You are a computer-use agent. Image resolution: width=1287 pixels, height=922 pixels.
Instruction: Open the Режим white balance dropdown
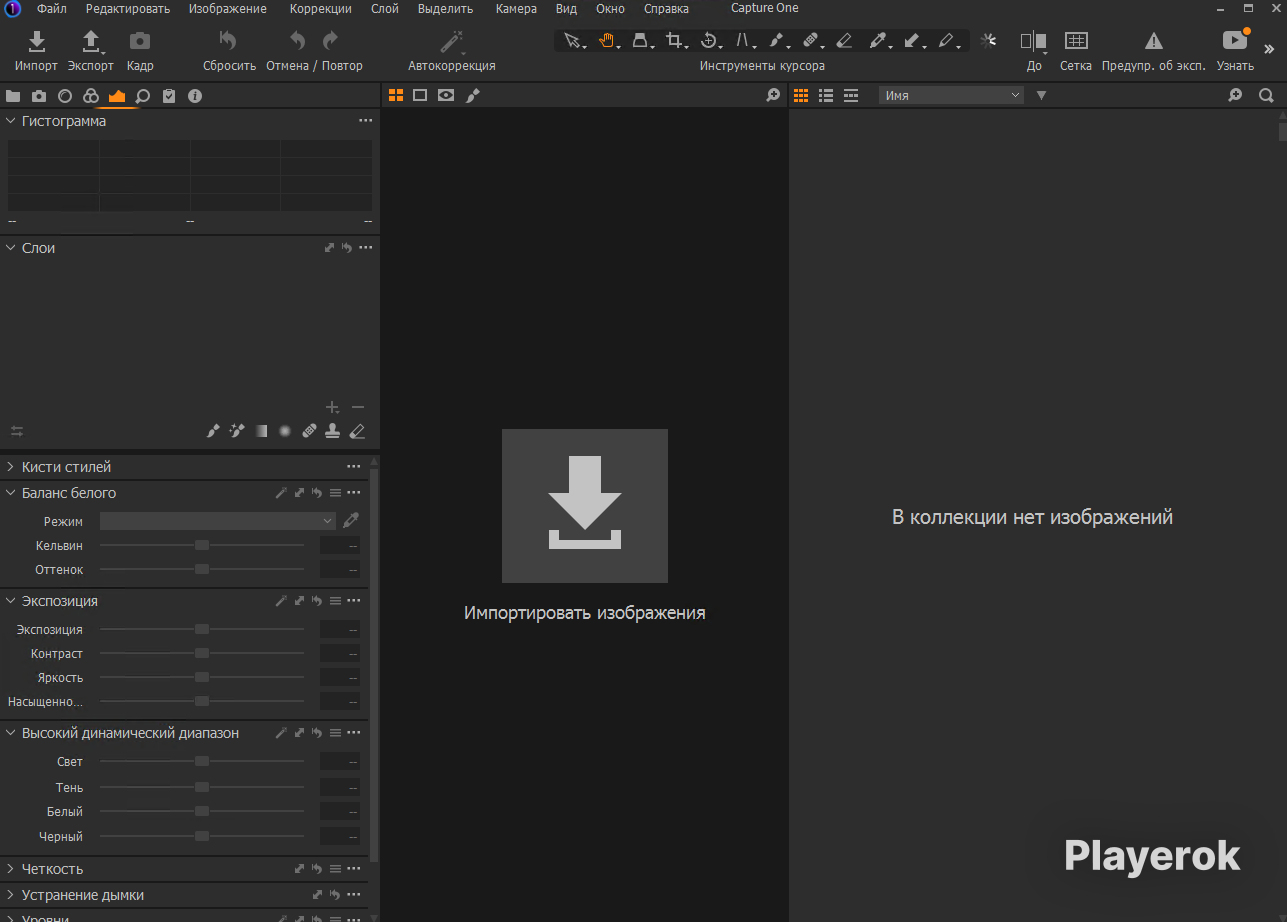click(x=218, y=521)
